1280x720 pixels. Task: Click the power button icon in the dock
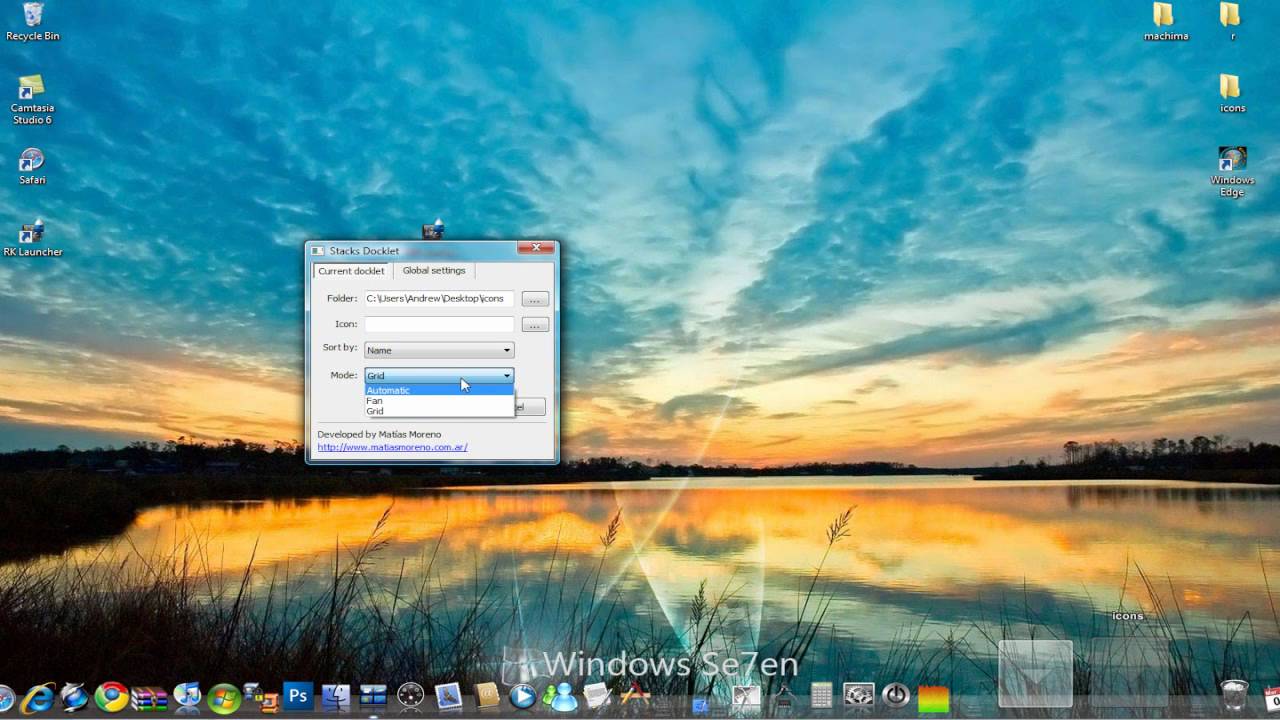click(895, 696)
